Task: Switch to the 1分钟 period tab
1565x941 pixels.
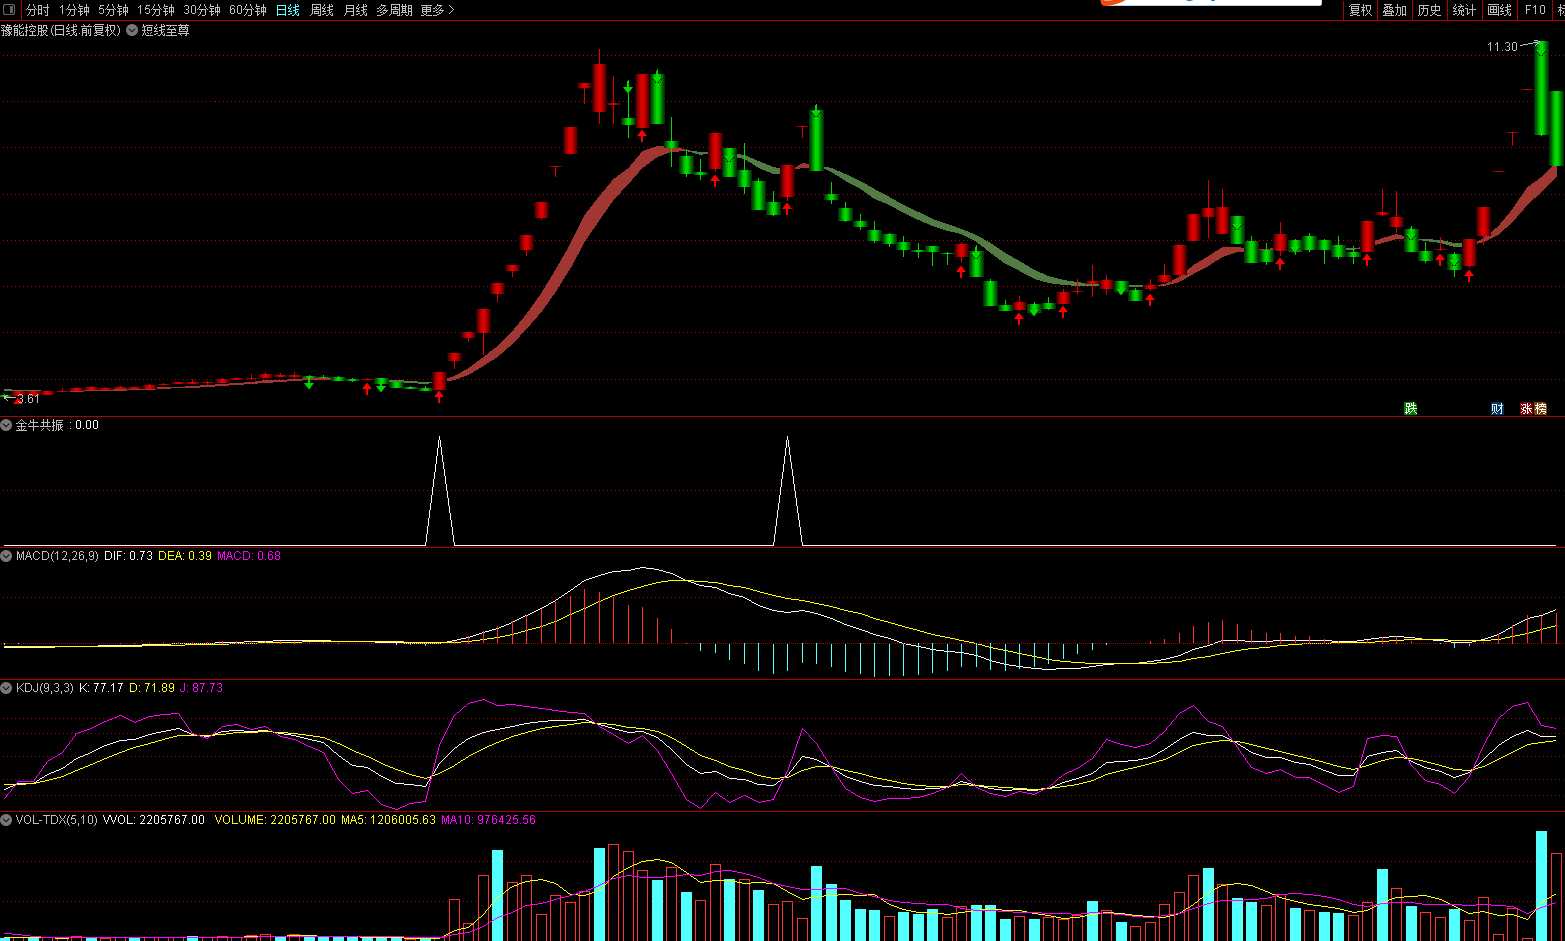Action: click(x=74, y=10)
